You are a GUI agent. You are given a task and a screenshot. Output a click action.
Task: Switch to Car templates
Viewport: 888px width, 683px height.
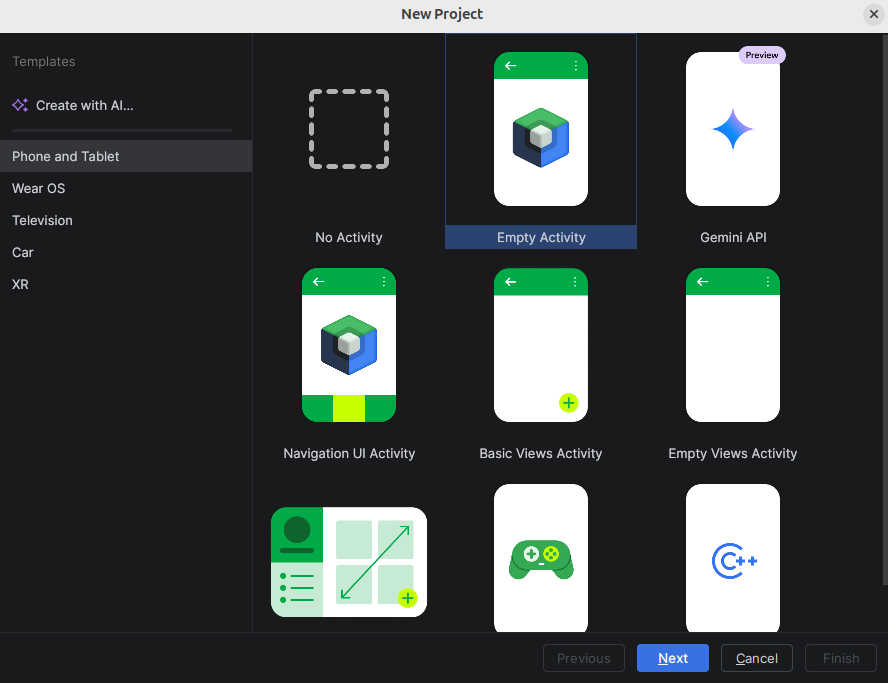126,252
